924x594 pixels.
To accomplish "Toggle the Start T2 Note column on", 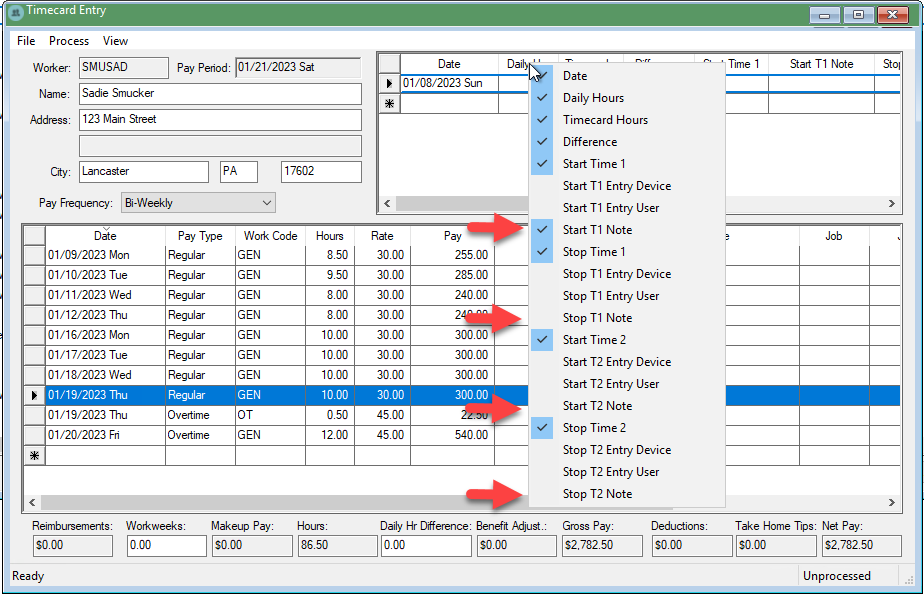I will (x=597, y=406).
